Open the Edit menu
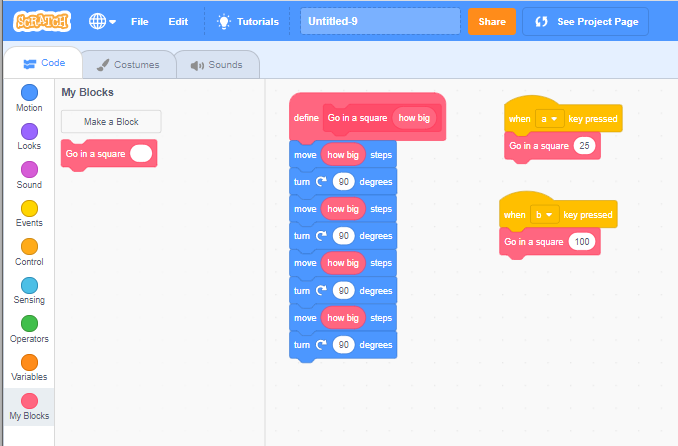 click(x=178, y=21)
